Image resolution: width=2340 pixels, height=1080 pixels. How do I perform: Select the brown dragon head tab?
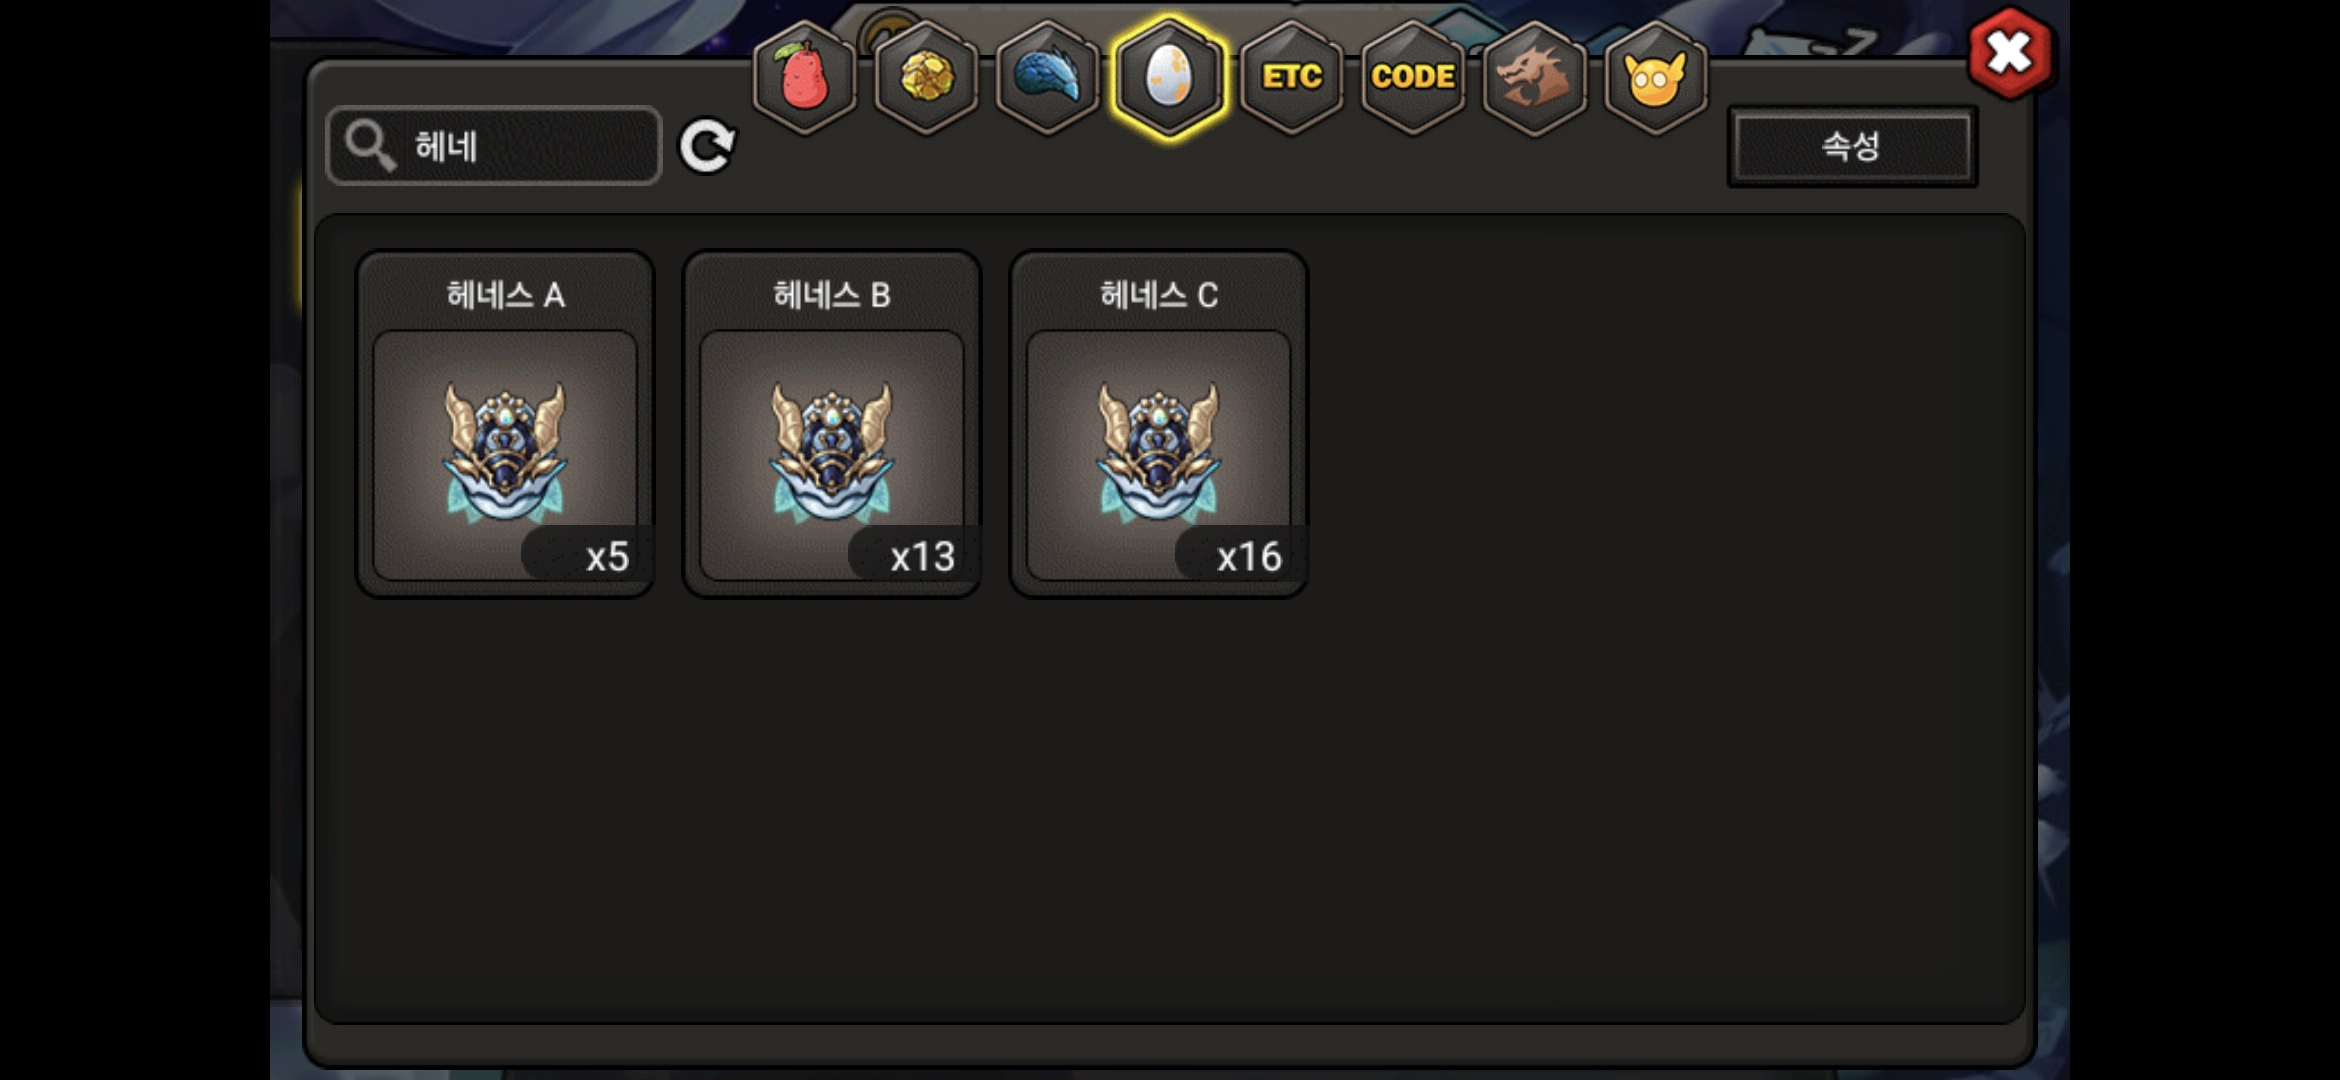coord(1534,77)
